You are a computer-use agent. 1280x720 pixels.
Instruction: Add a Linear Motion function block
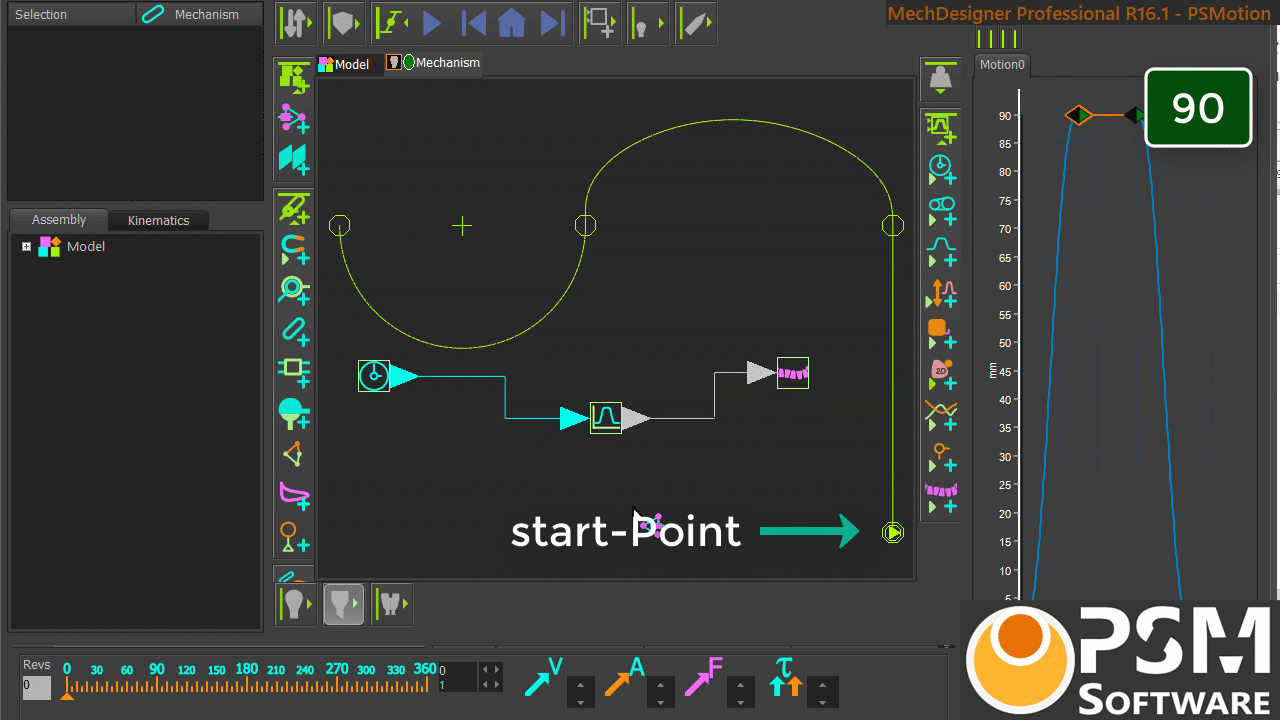coord(941,168)
